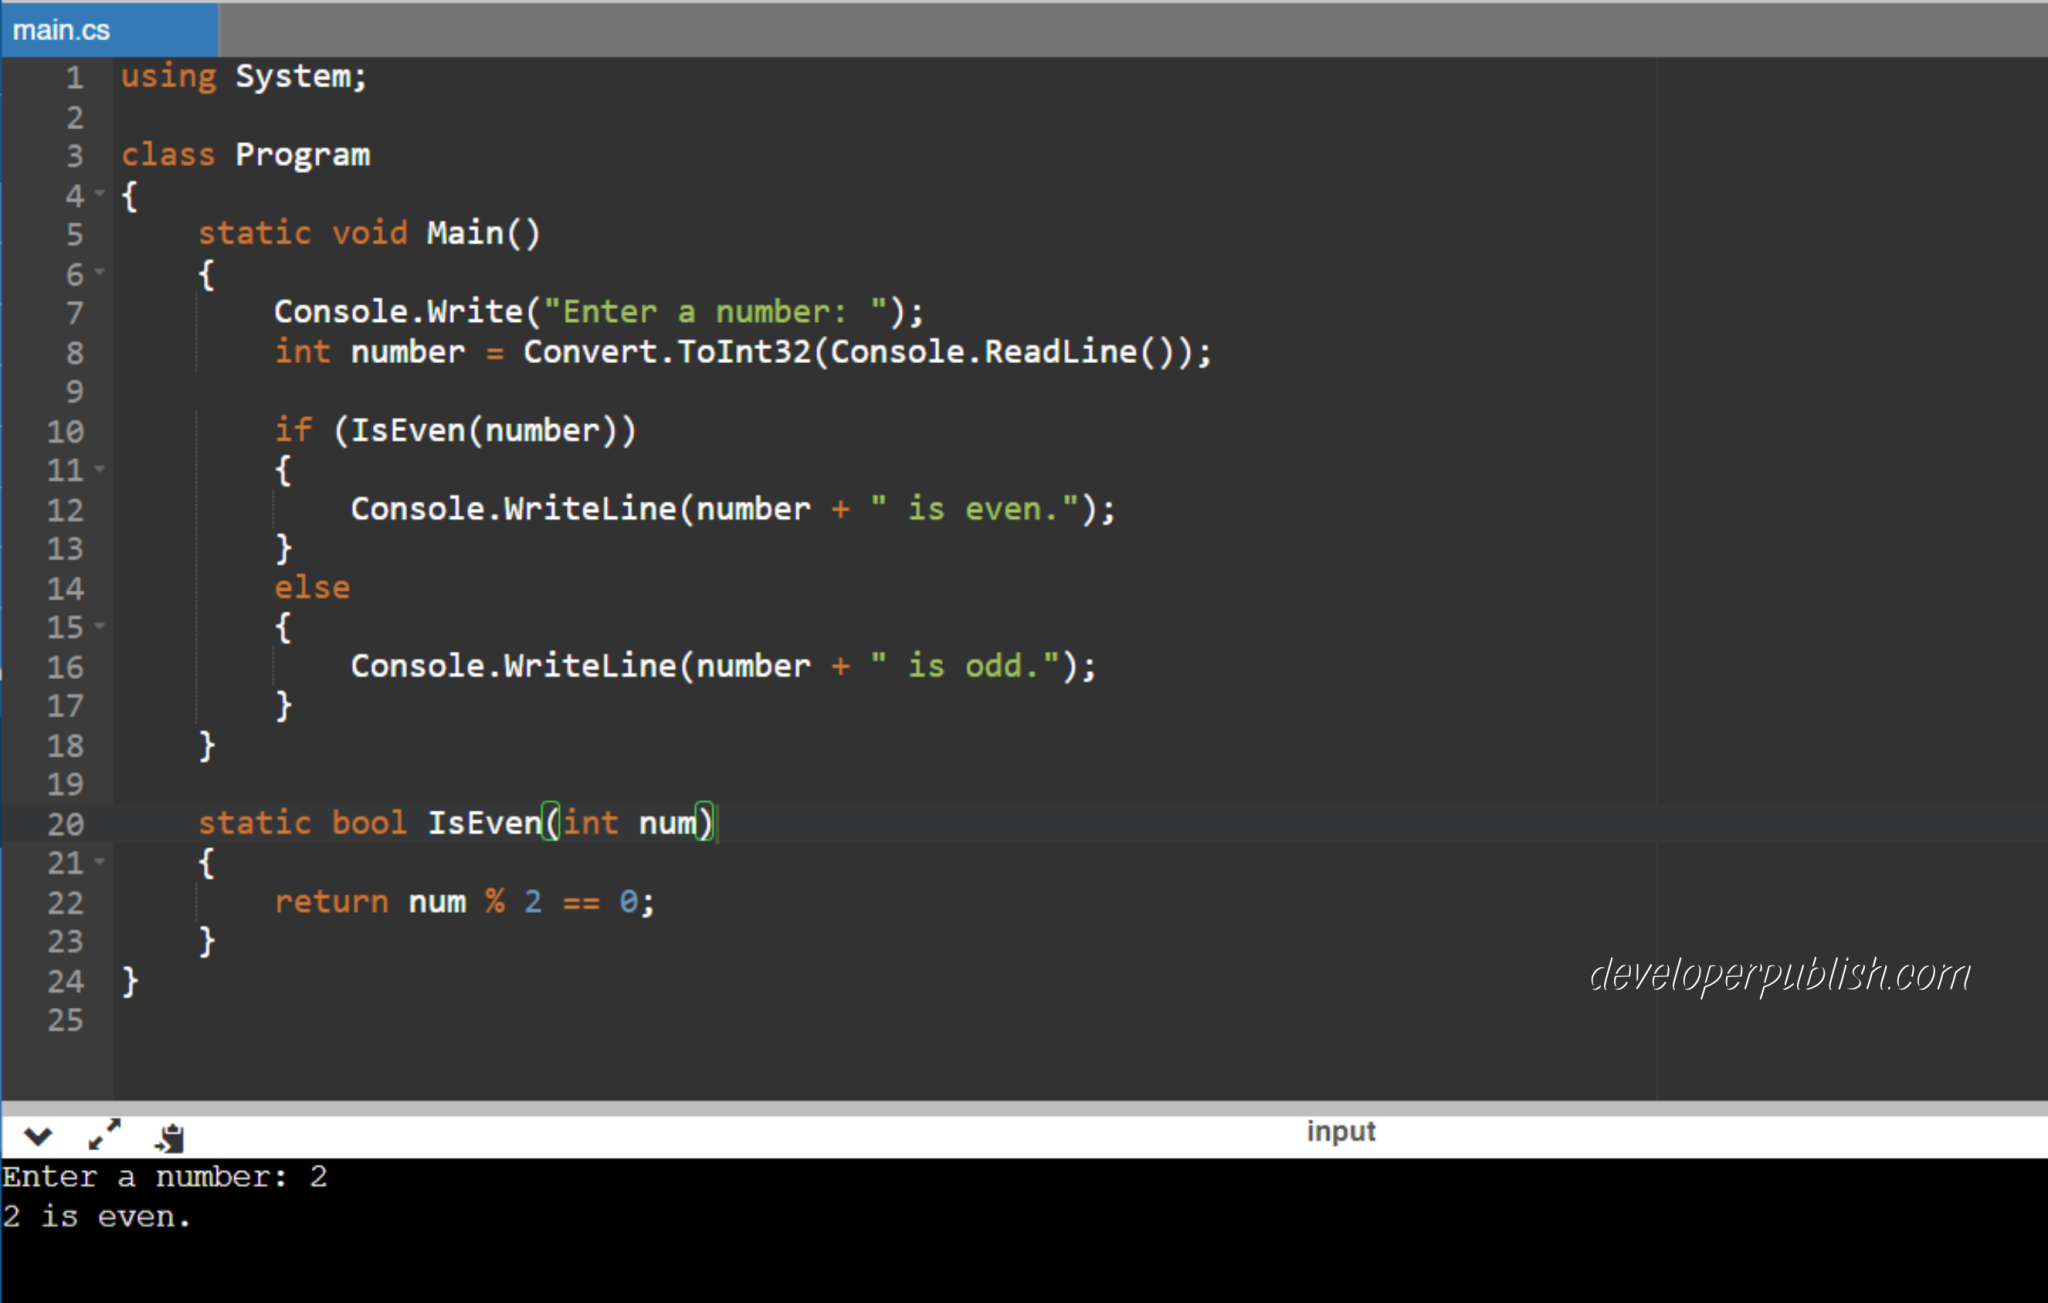Click the Console.Write call on line 7

[400, 310]
